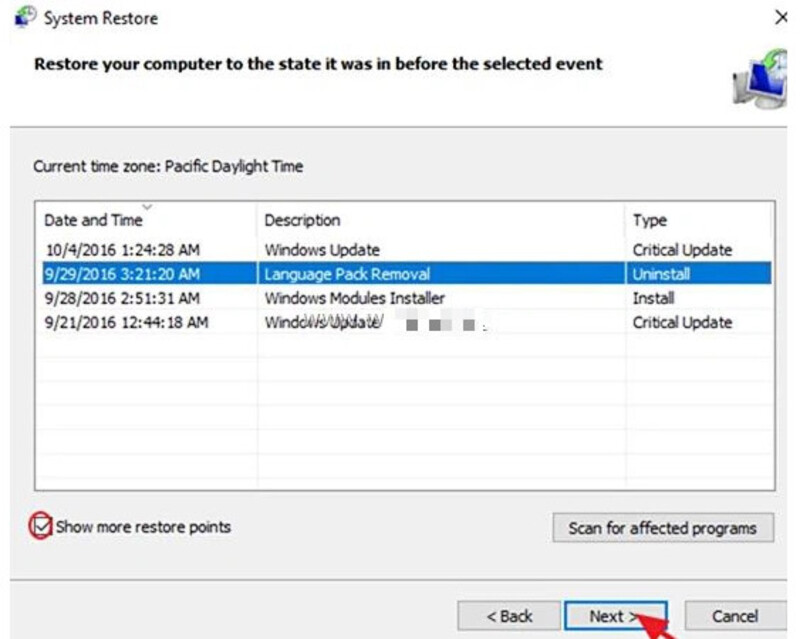The width and height of the screenshot is (800, 639).
Task: Click Critical Update in the 10/4/2016 row
Action: pyautogui.click(x=682, y=250)
